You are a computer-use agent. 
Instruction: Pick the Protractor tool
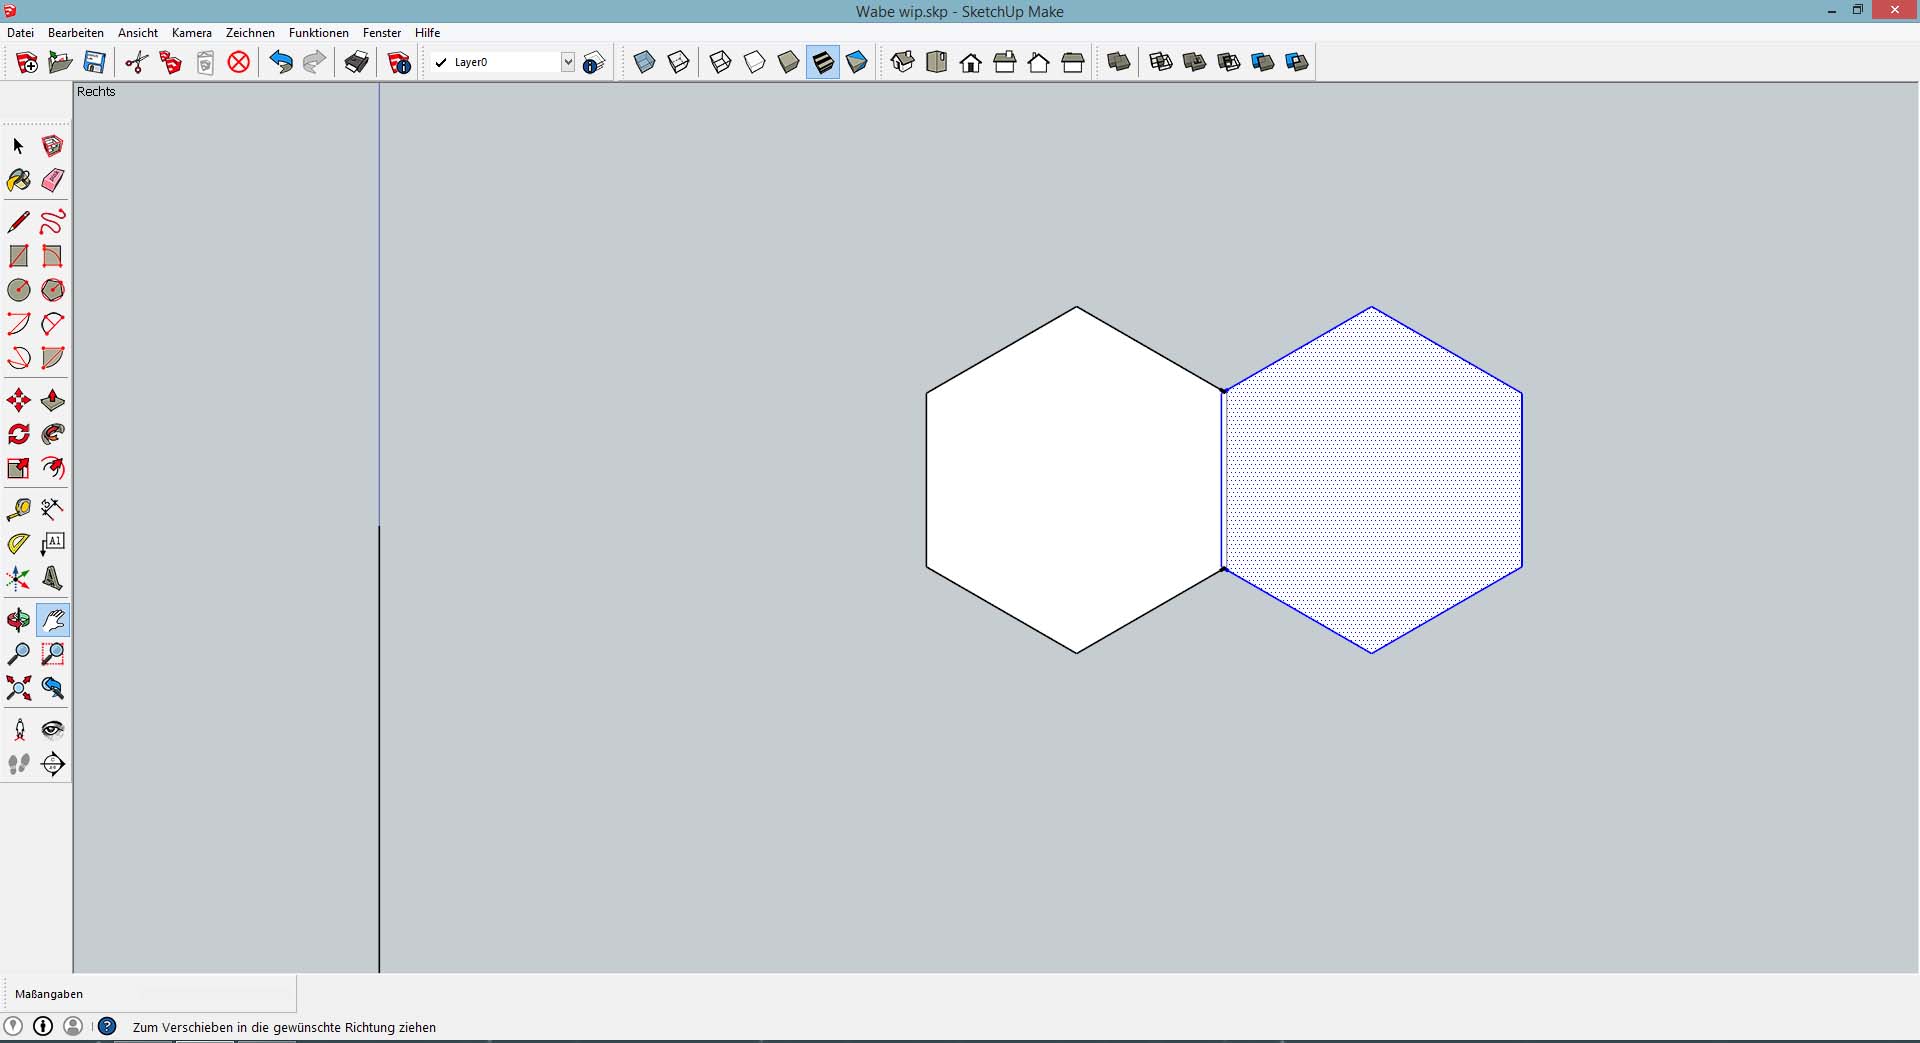pos(18,544)
